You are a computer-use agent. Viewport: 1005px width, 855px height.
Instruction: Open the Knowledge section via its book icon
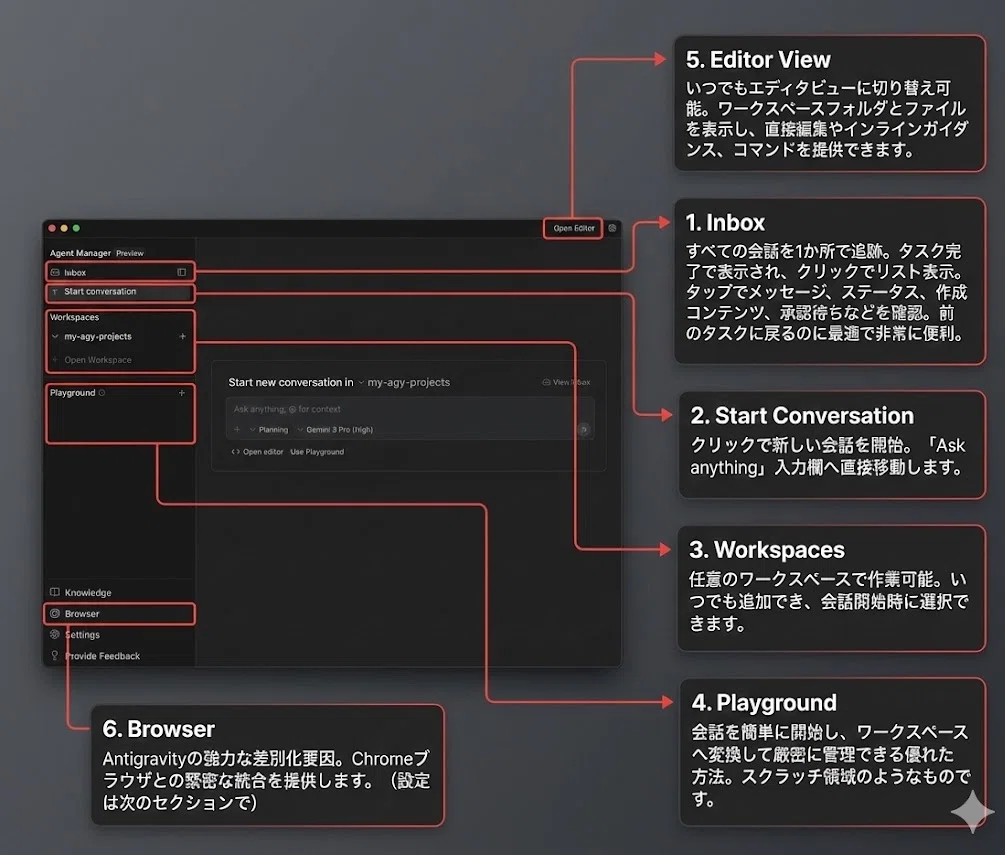coord(55,592)
